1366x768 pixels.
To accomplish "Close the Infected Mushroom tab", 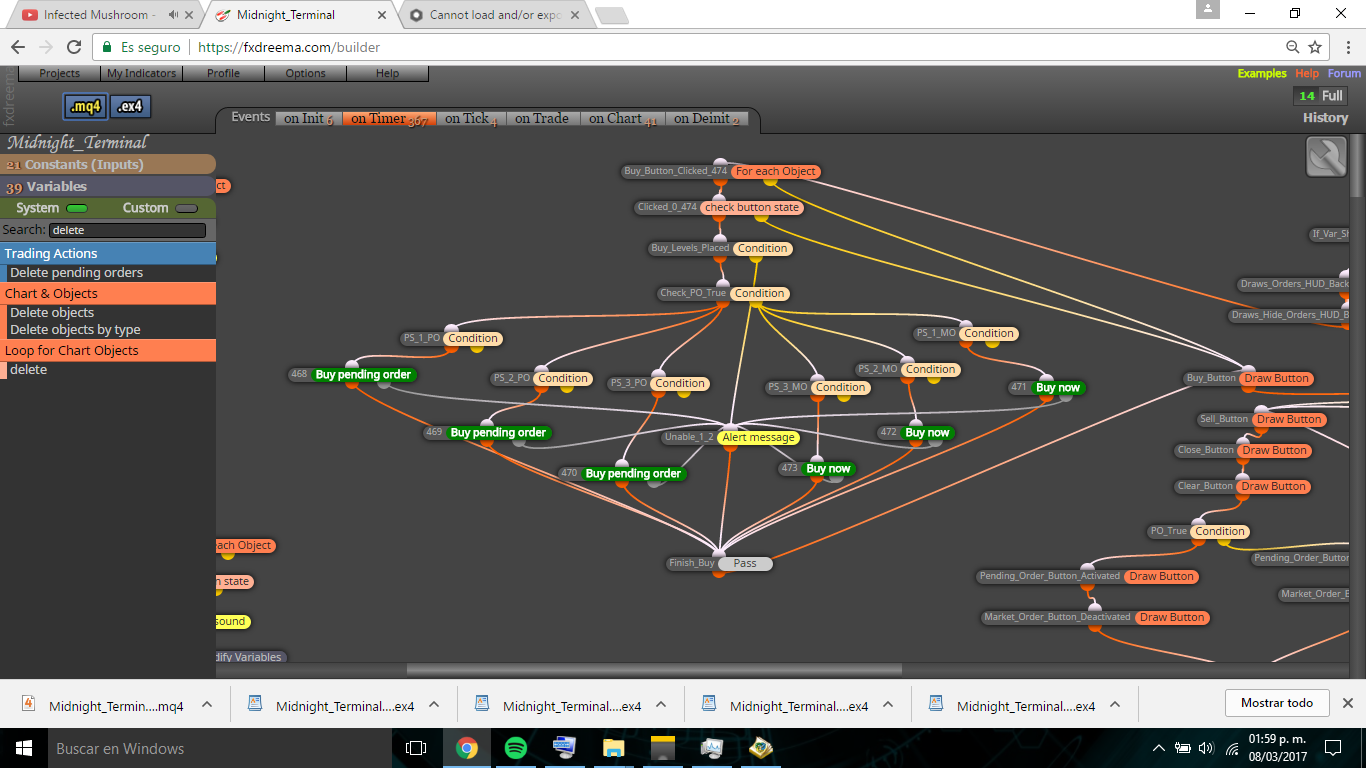I will point(190,15).
